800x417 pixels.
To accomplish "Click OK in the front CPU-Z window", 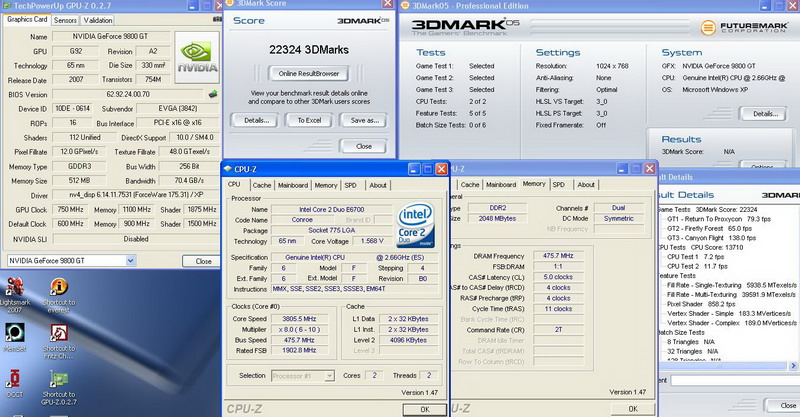I will pyautogui.click(x=424, y=409).
